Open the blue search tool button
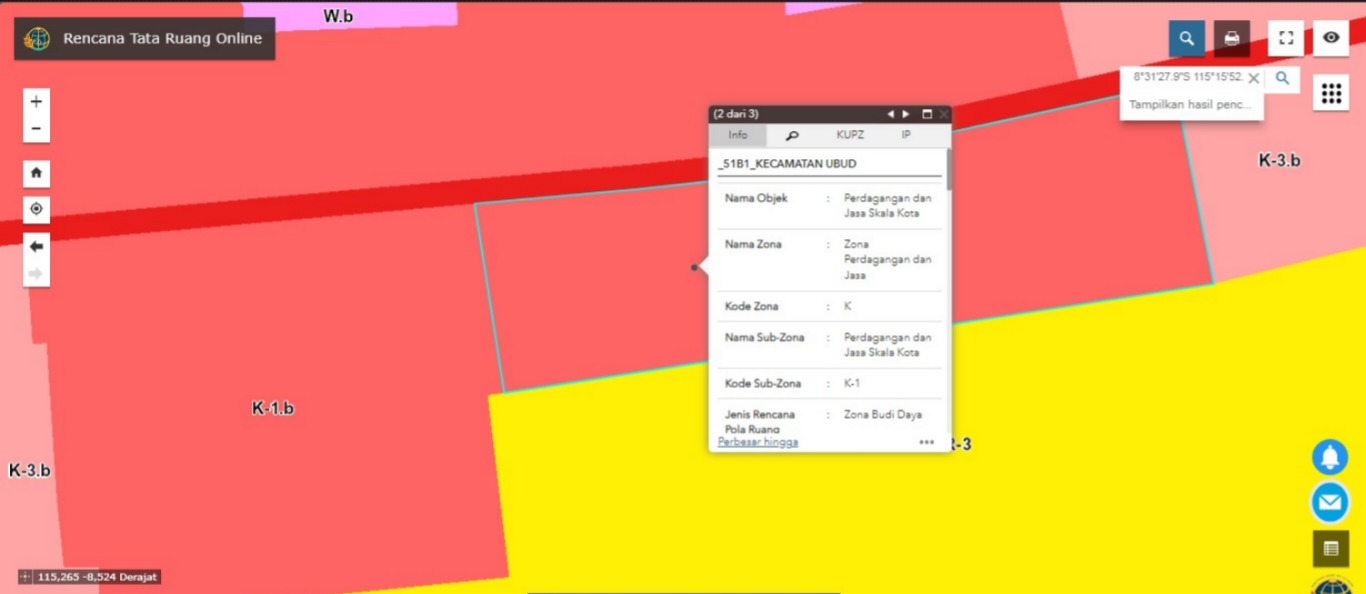The height and width of the screenshot is (594, 1366). (1186, 38)
